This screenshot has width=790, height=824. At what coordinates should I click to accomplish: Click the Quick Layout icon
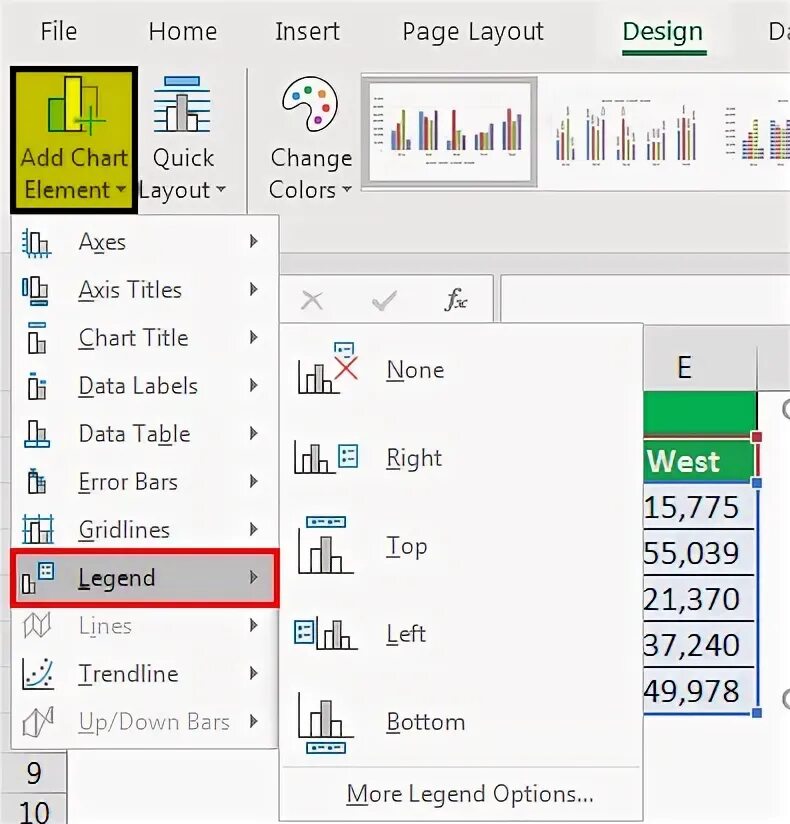[x=182, y=104]
